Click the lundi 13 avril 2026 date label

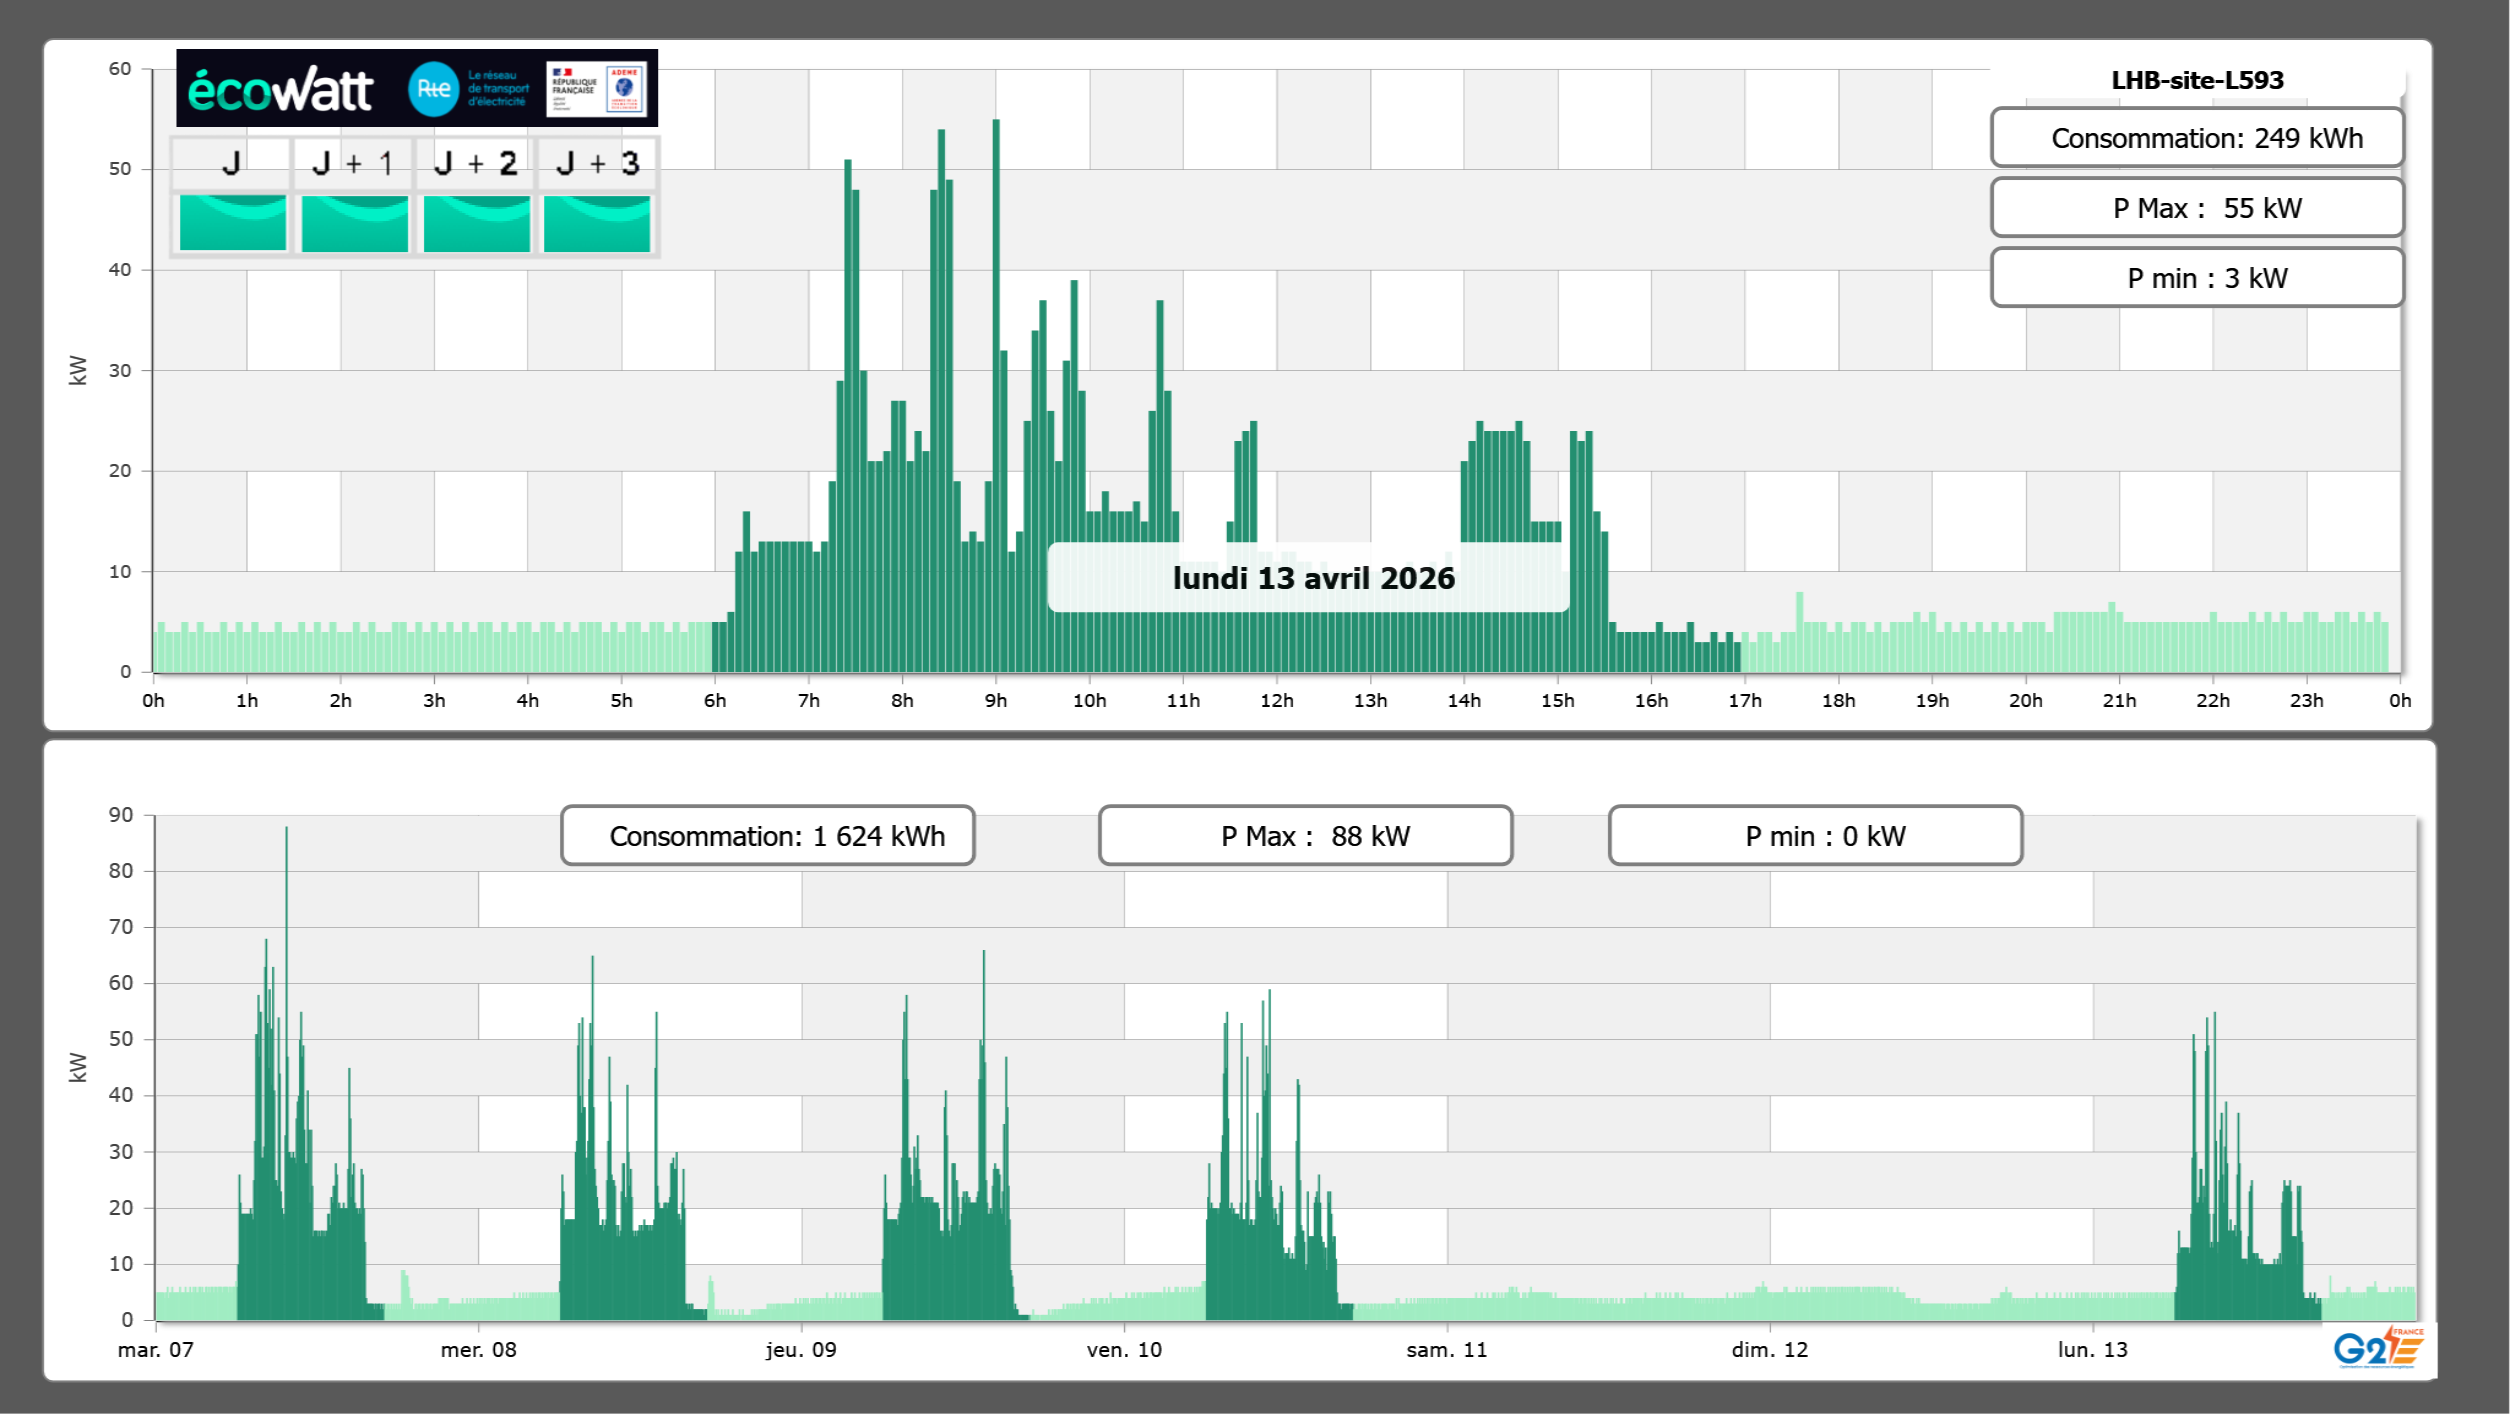[x=1312, y=578]
